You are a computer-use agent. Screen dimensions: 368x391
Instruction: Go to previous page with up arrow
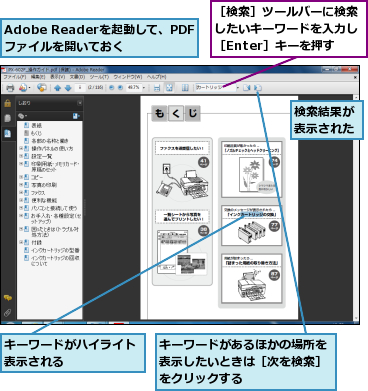58,88
